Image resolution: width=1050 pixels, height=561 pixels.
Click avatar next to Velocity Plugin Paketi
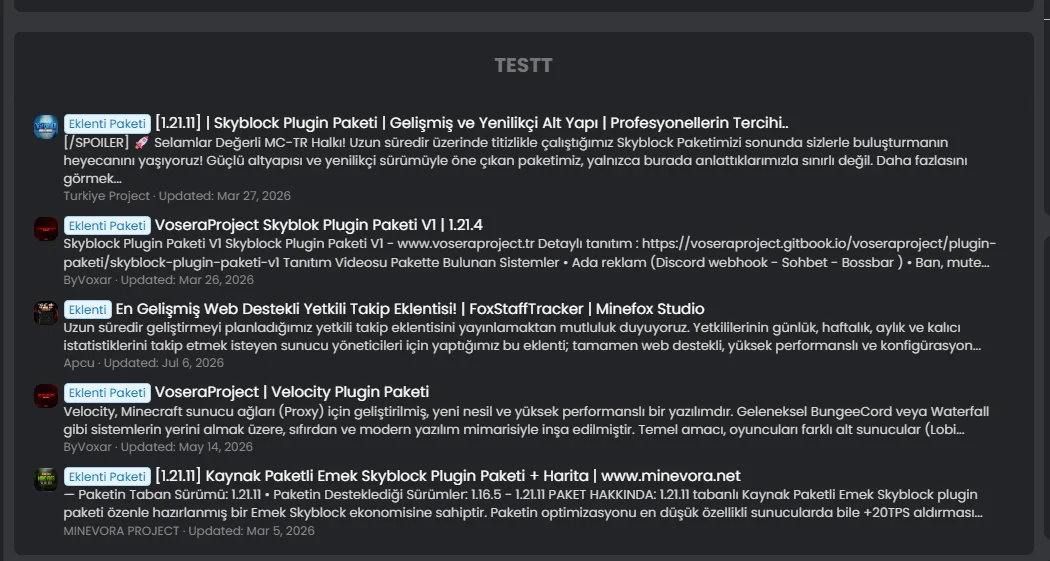point(46,396)
